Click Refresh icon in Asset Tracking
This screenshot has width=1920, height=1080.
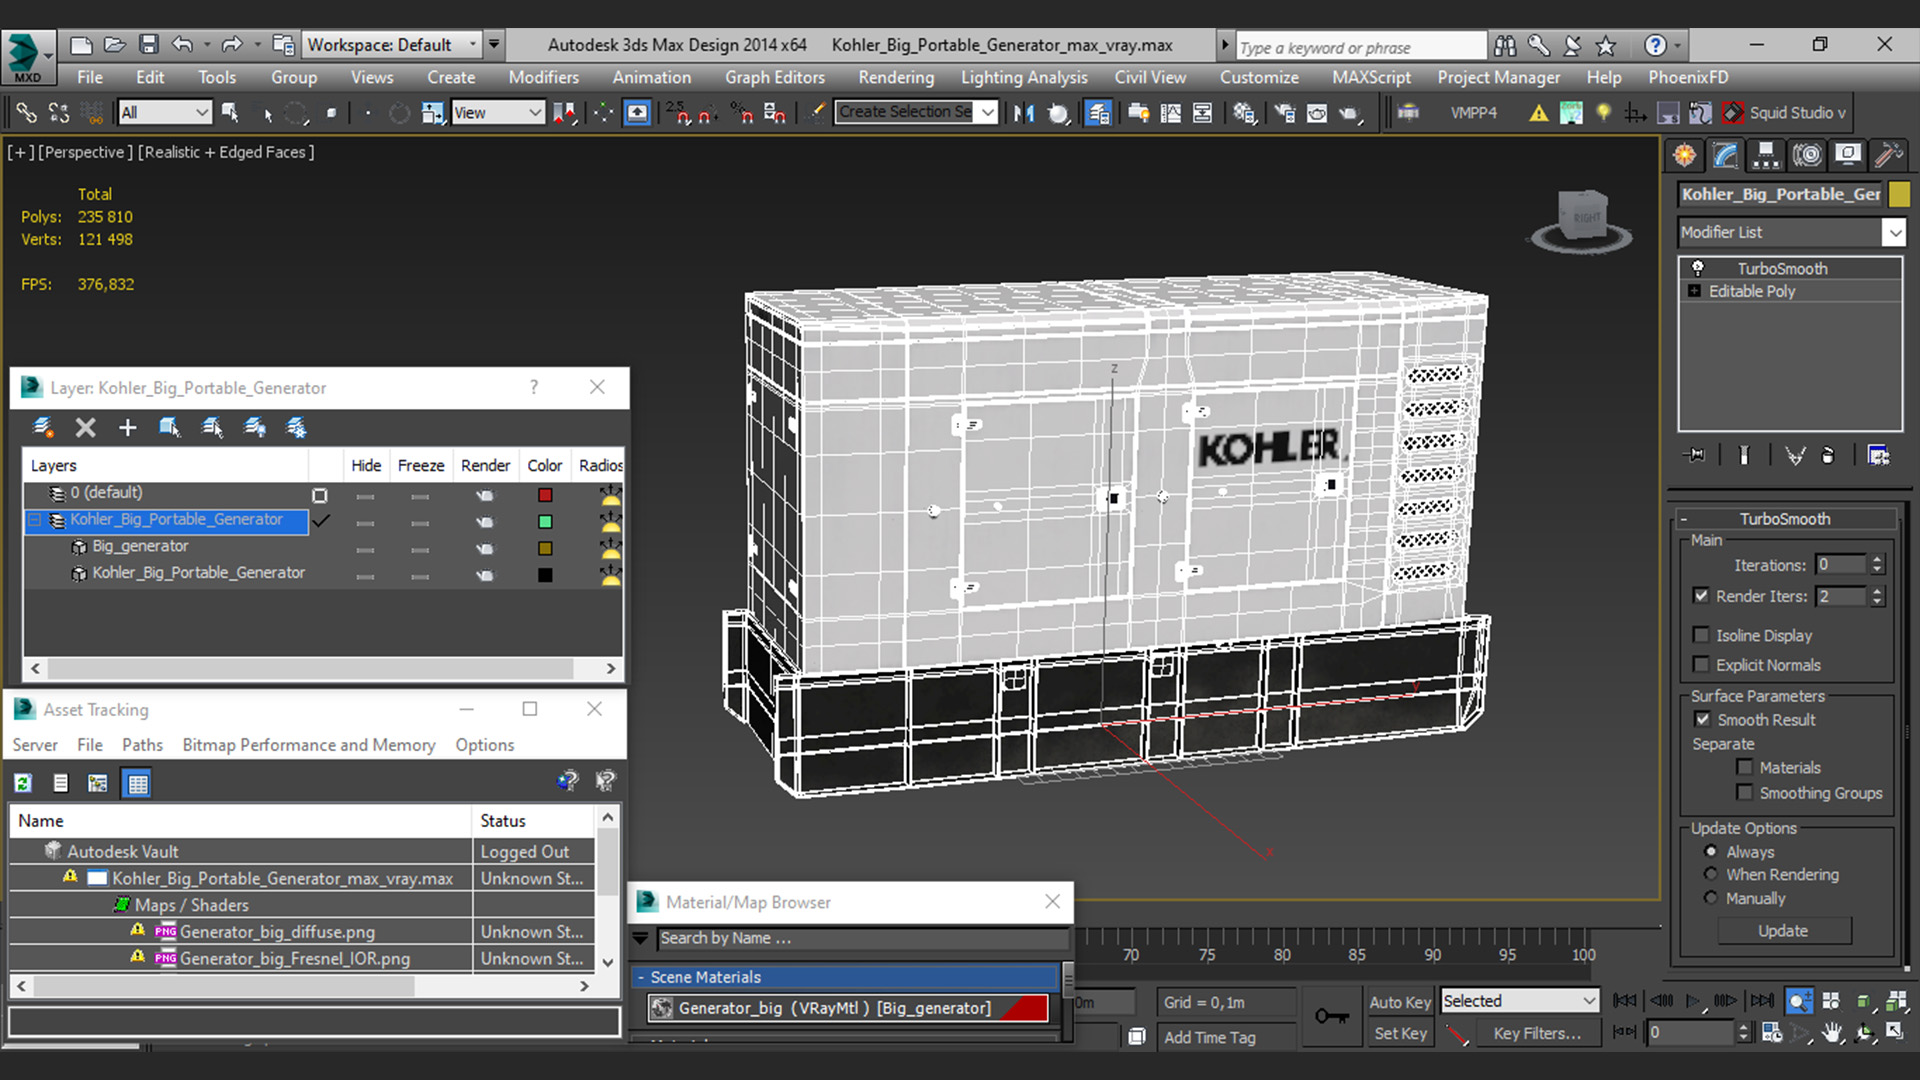pos(23,783)
